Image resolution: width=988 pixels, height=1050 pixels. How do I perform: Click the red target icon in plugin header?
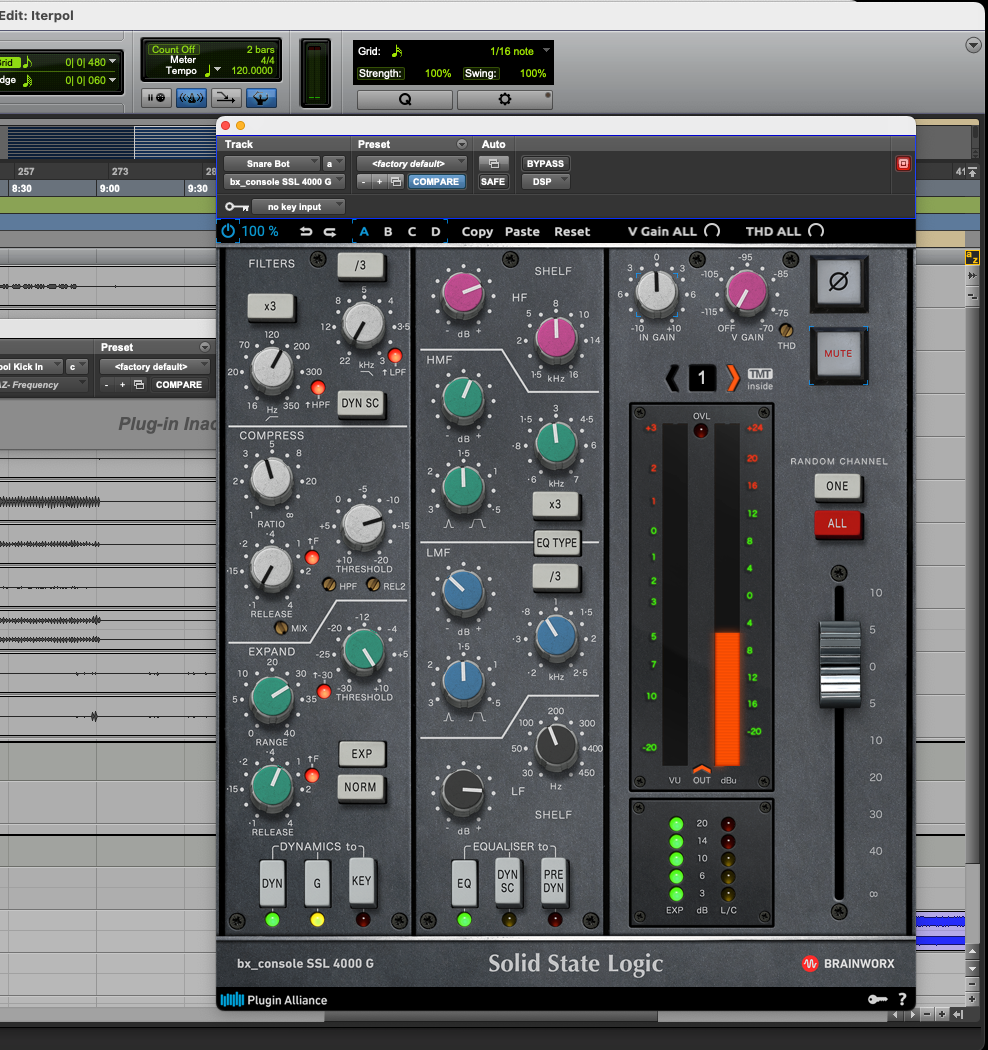click(903, 163)
